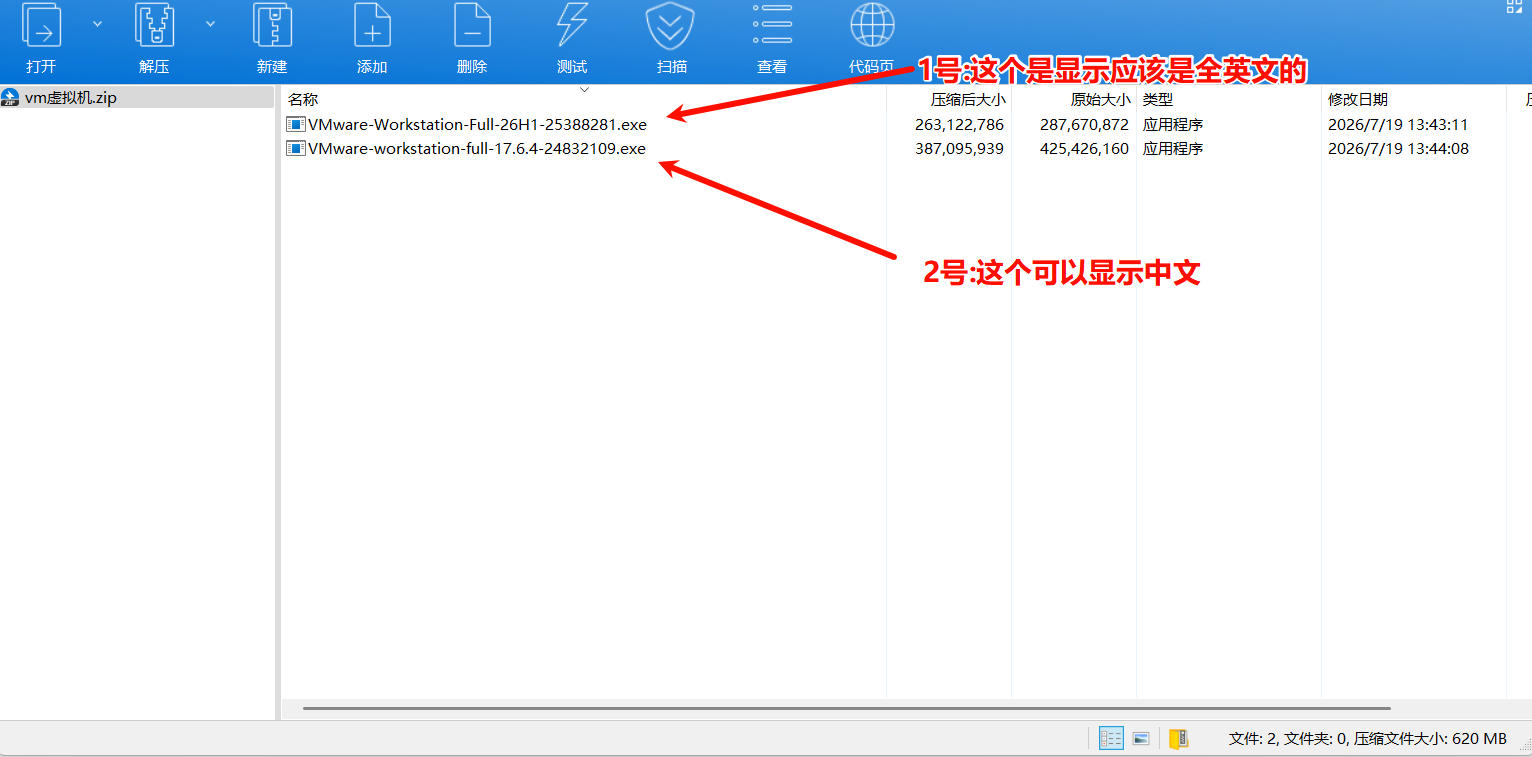
Task: Choose the 添加 (Add) toolbar icon
Action: 372,27
